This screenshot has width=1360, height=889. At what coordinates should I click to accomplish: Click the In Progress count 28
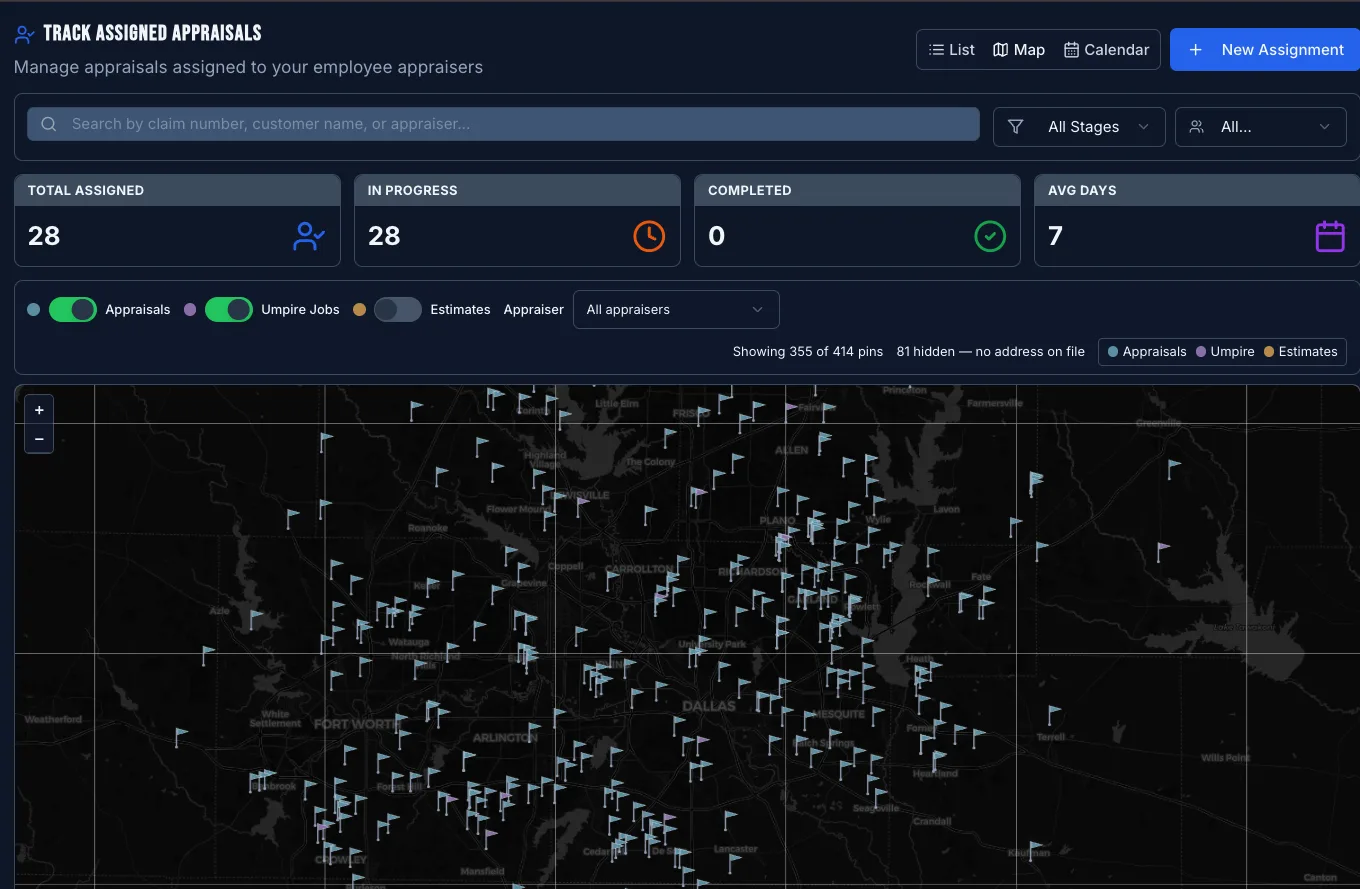pyautogui.click(x=384, y=236)
